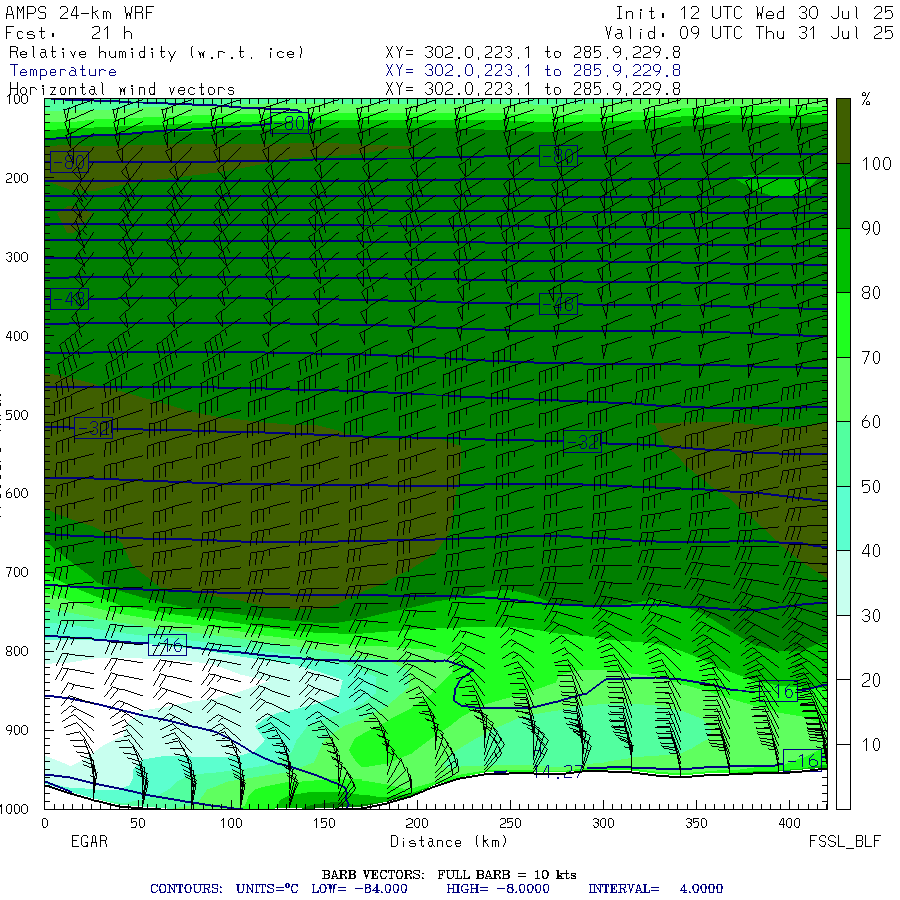The height and width of the screenshot is (900, 900).
Task: Select the "Relative humidity (w.r.t. ice)" label
Action: [156, 53]
